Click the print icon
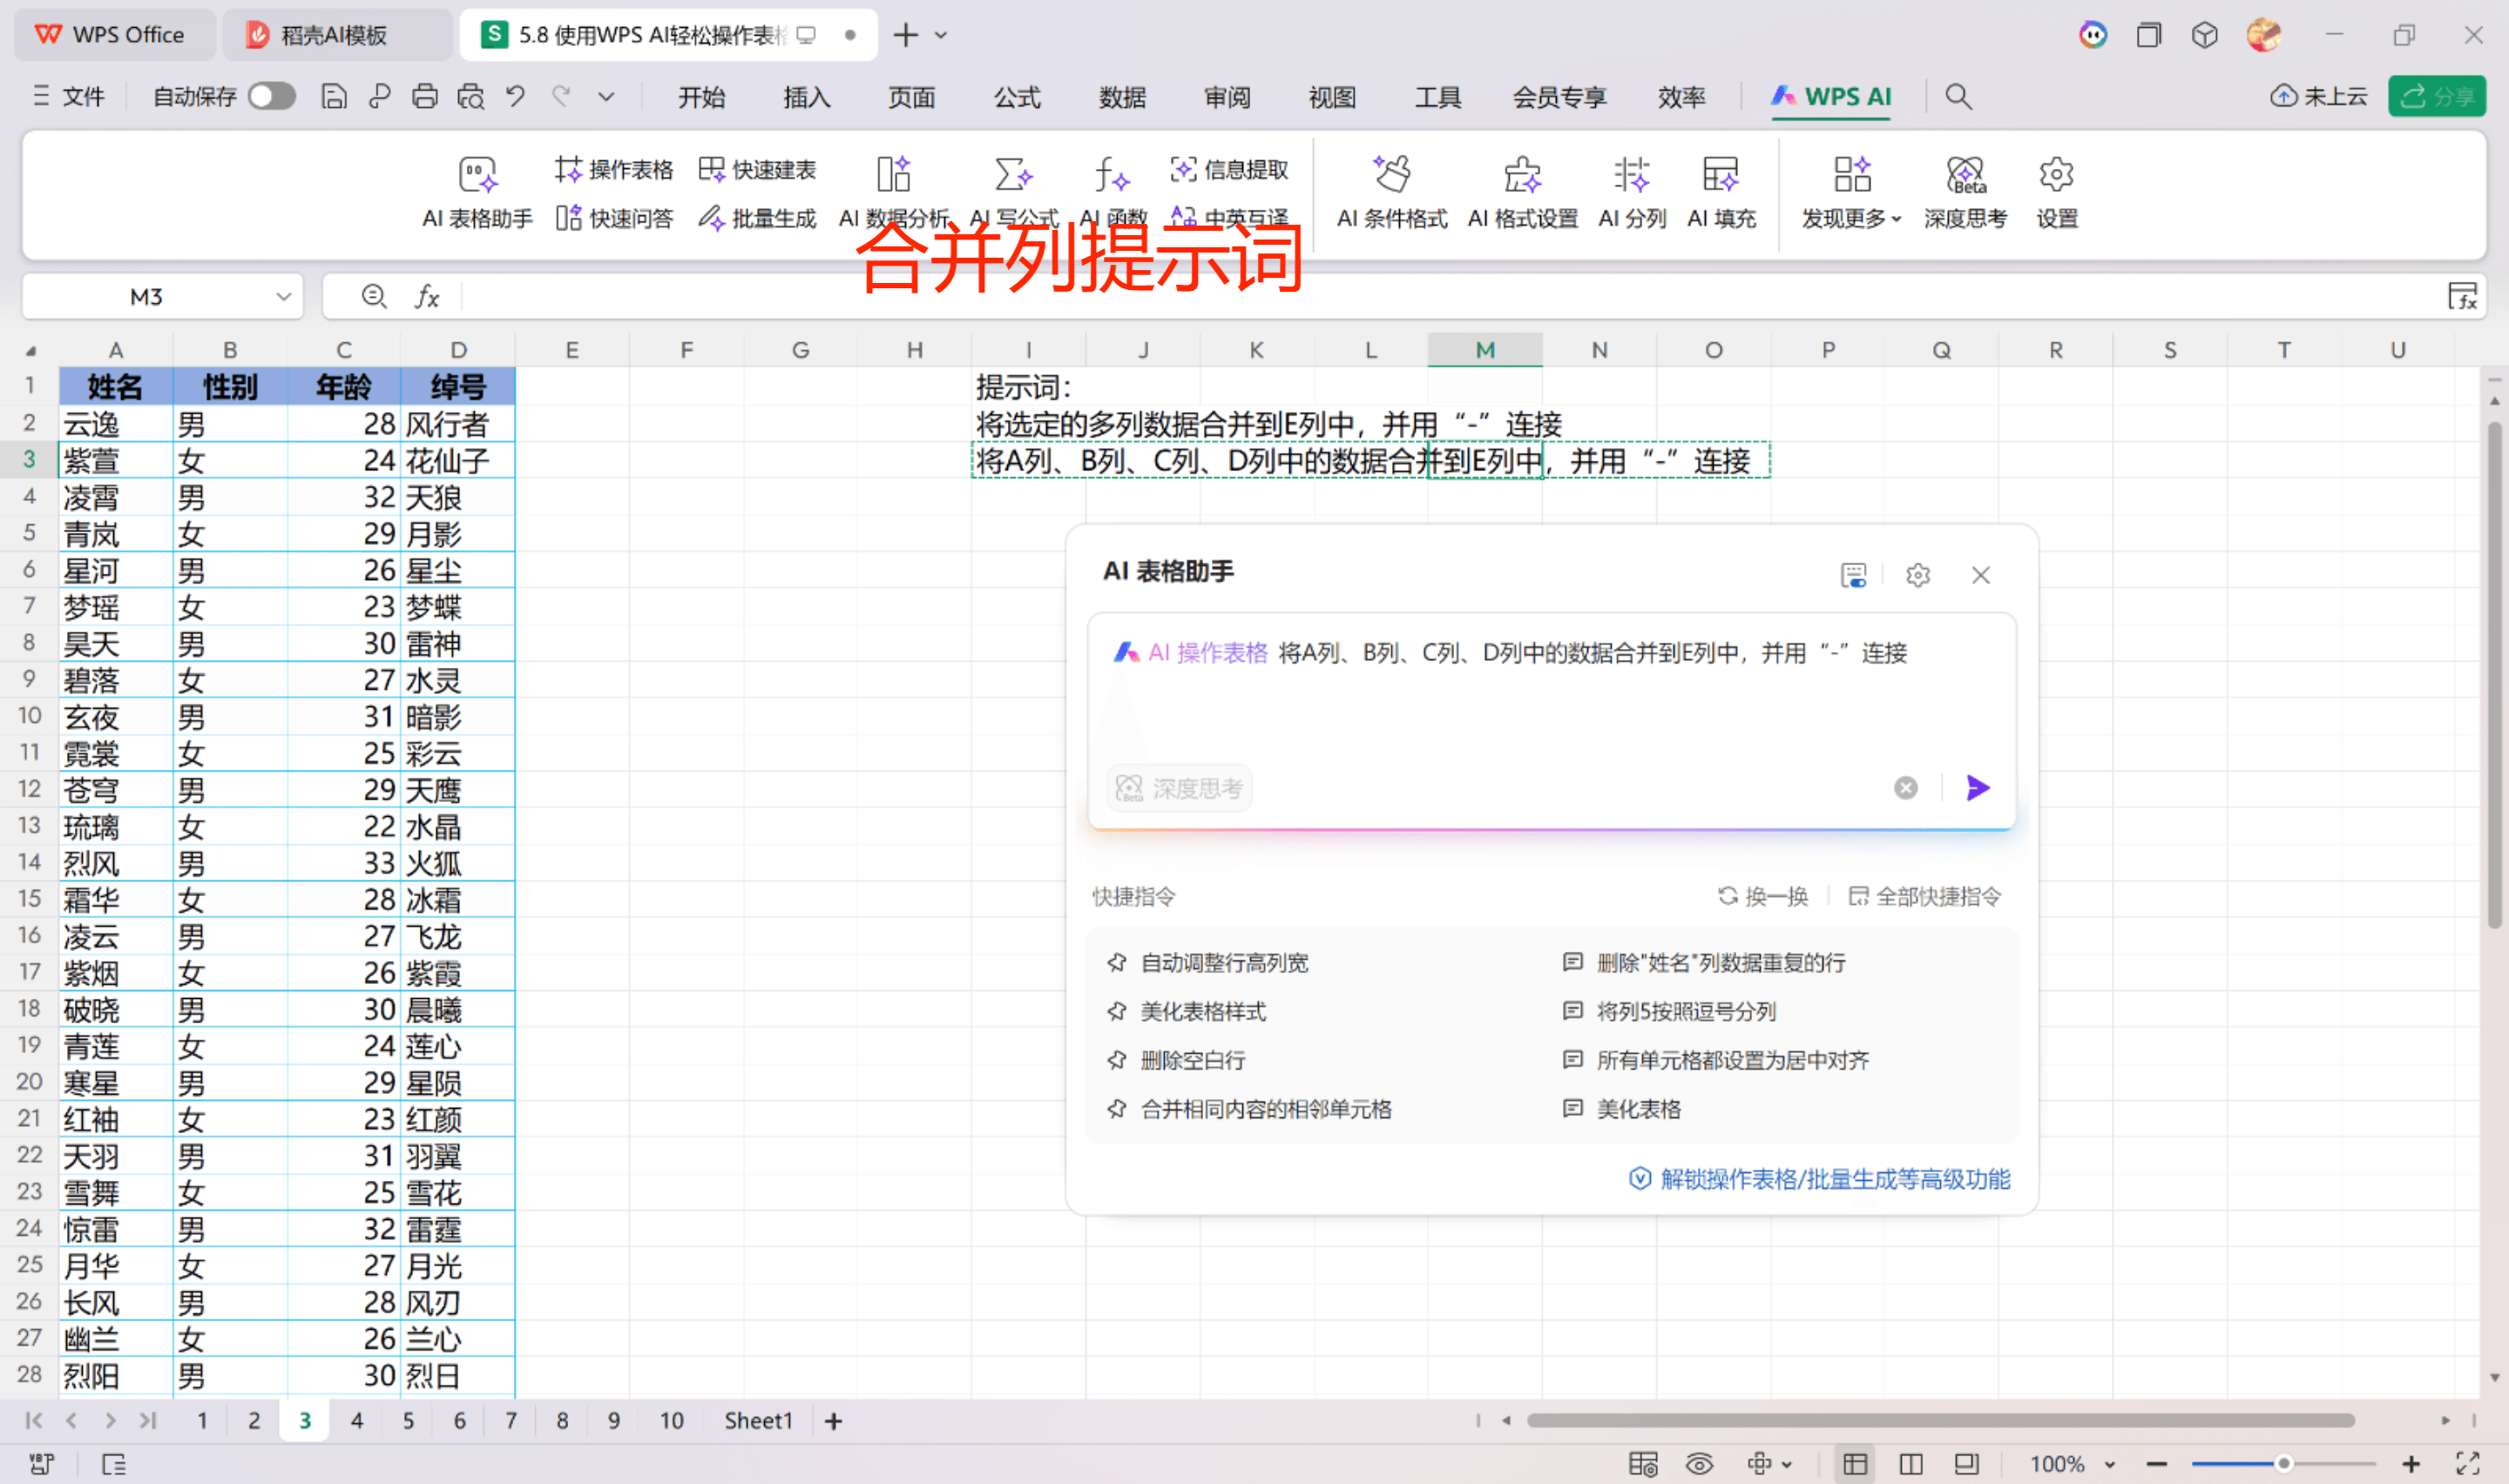Image resolution: width=2509 pixels, height=1484 pixels. [425, 96]
